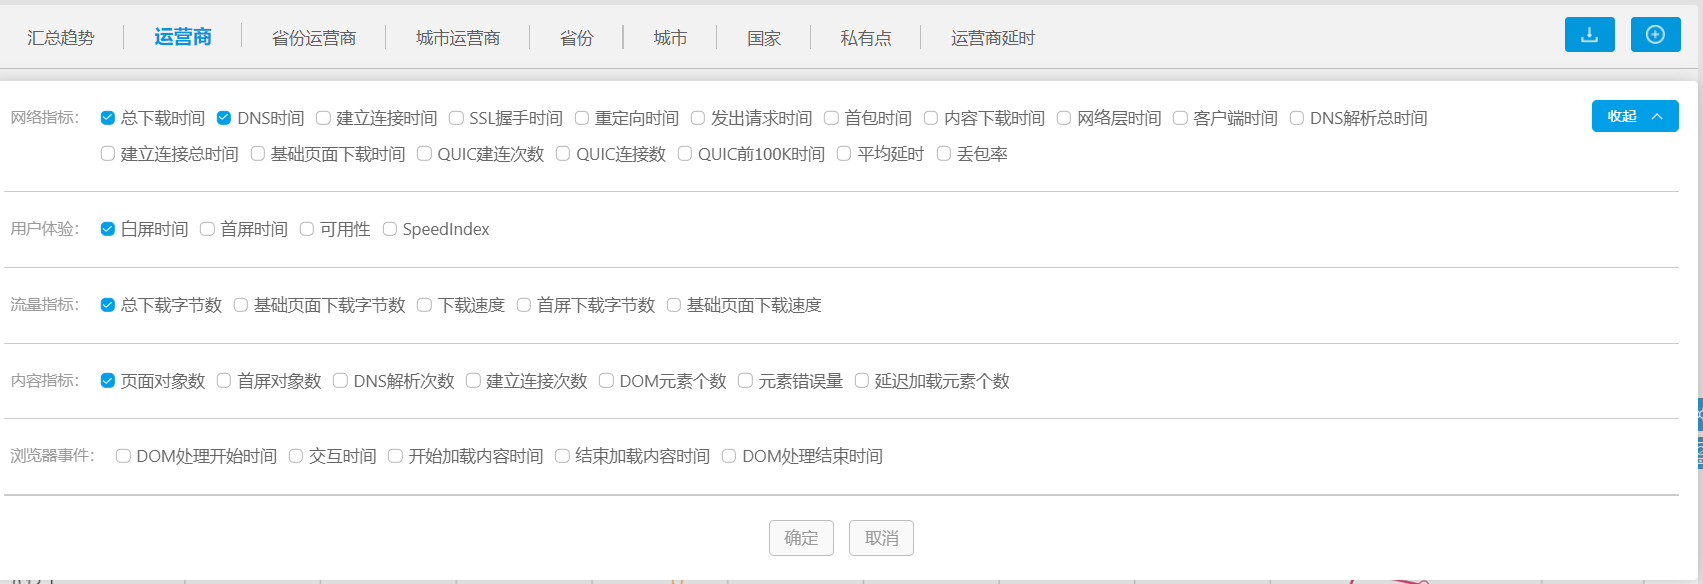This screenshot has height=584, width=1703.
Task: Click the download icon button
Action: 1589,35
